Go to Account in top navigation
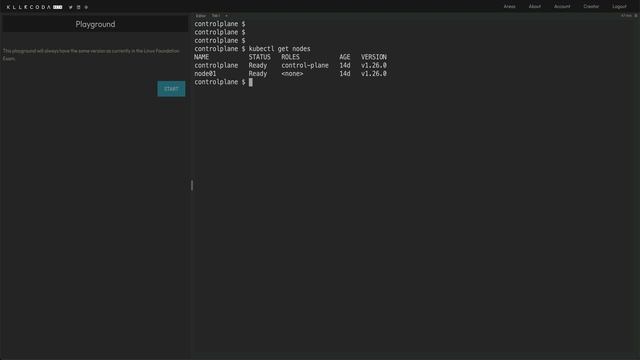This screenshot has width=640, height=360. click(562, 7)
